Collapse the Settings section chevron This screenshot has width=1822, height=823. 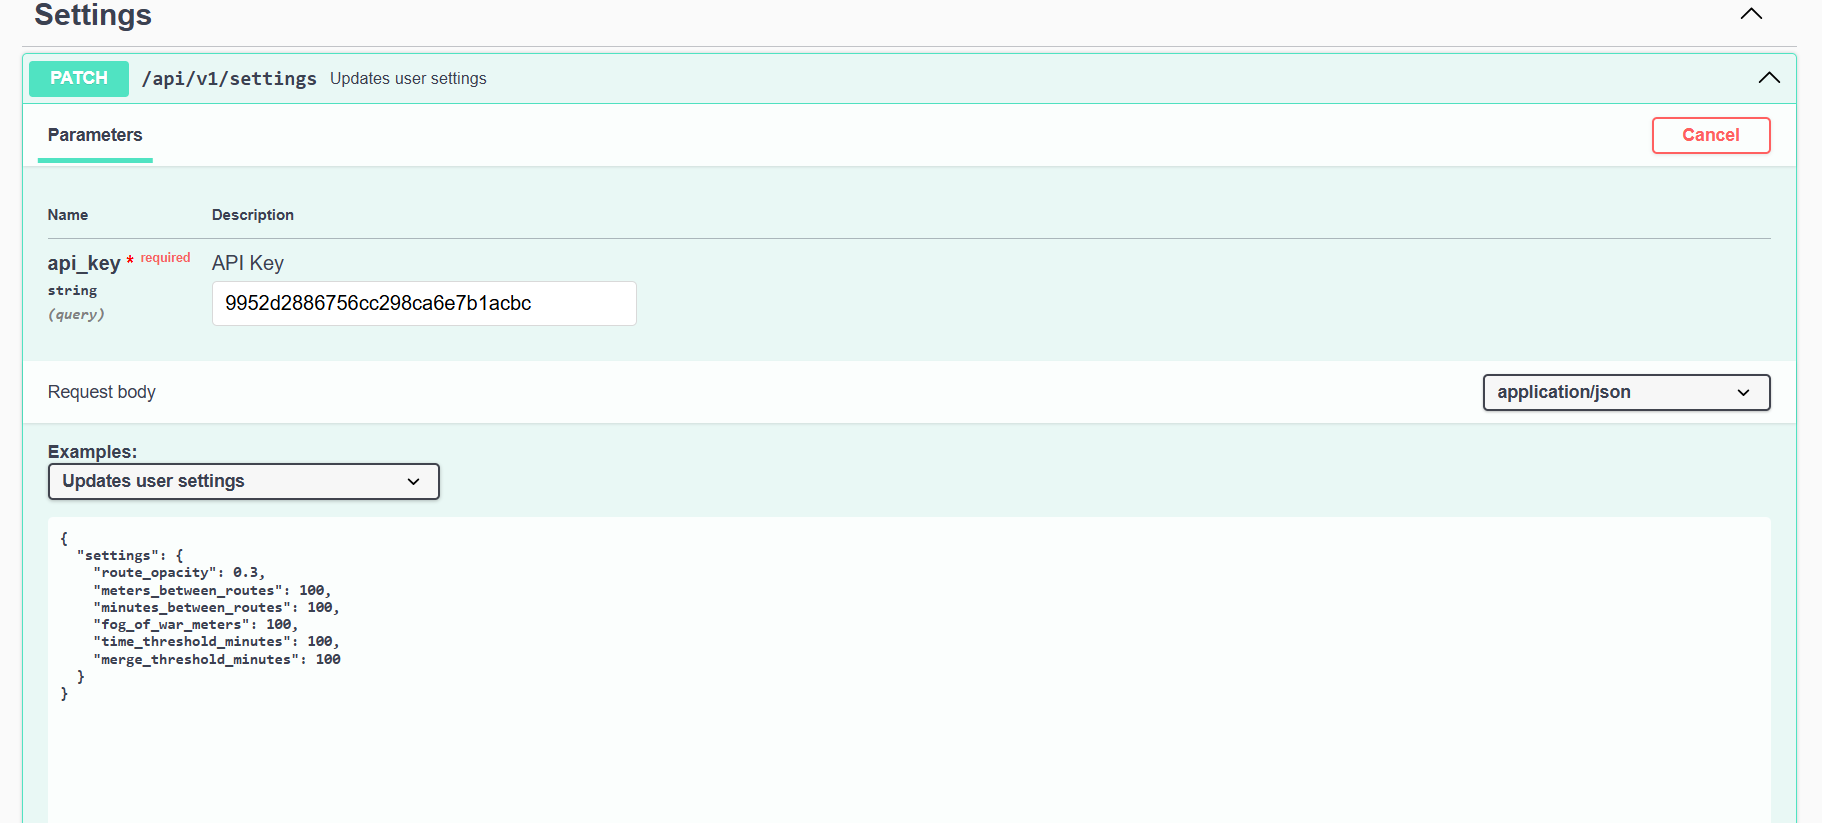pyautogui.click(x=1751, y=14)
